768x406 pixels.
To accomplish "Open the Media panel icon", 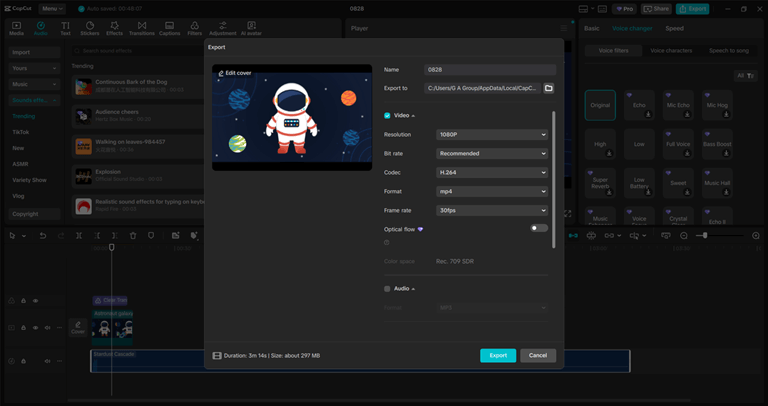I will tap(16, 28).
